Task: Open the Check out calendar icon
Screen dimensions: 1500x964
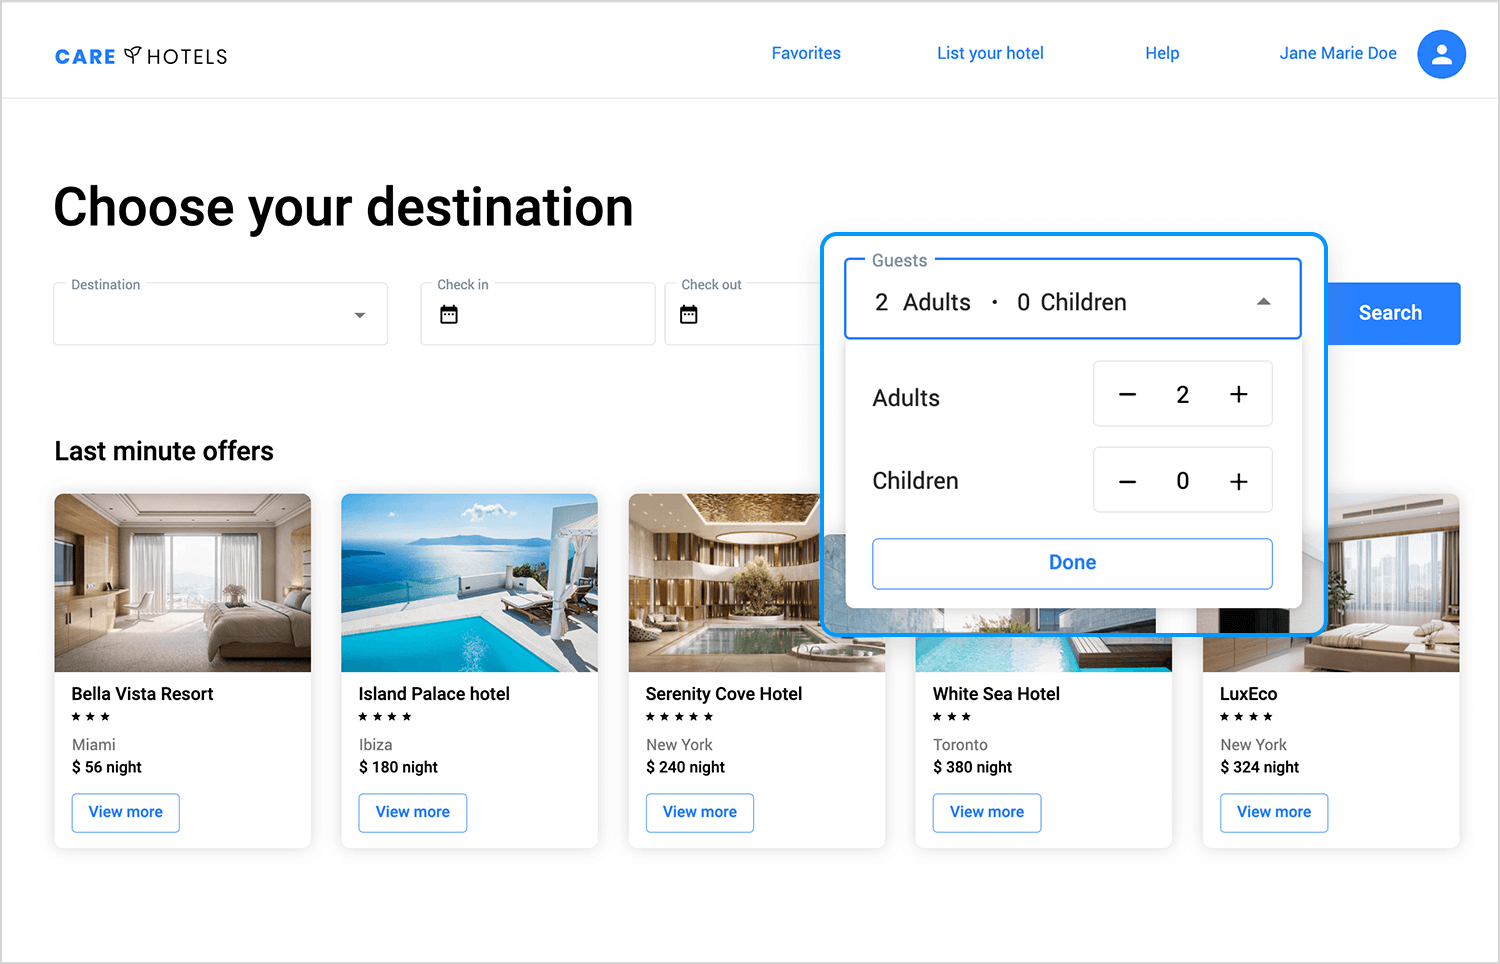Action: click(689, 315)
